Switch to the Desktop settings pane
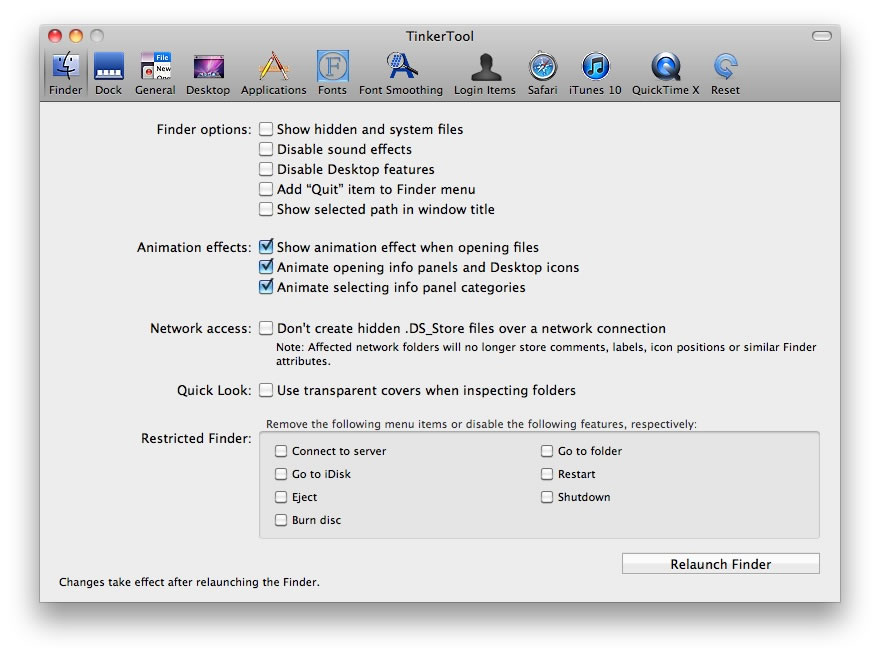This screenshot has height=657, width=880. tap(208, 73)
